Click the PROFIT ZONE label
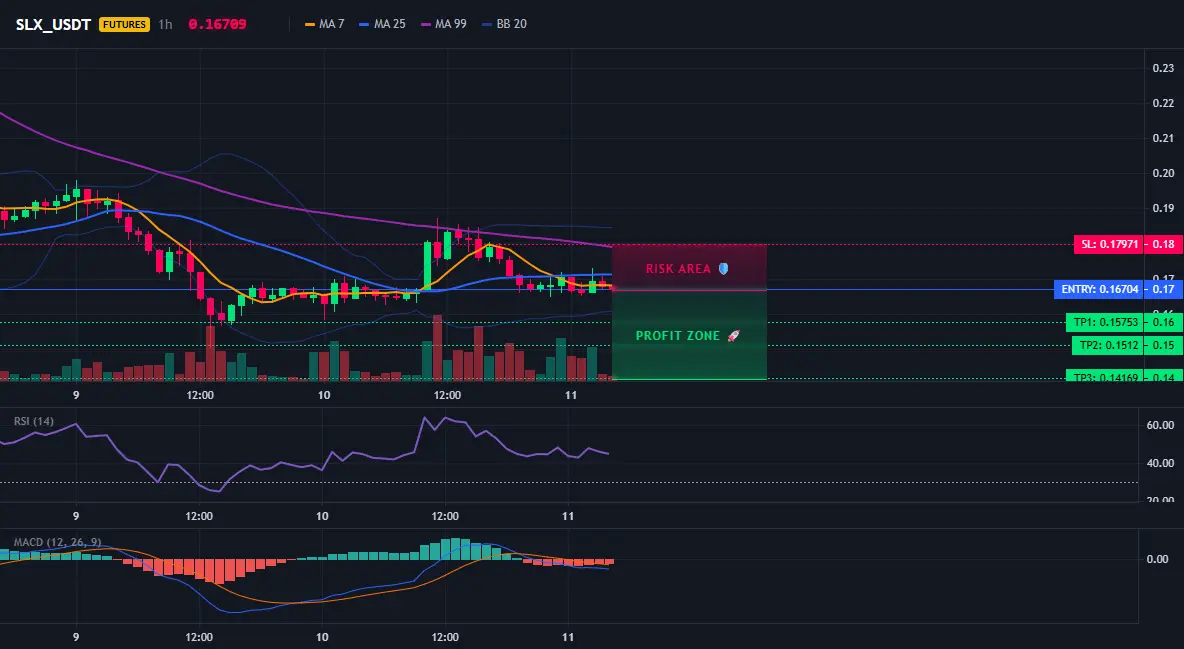 click(677, 336)
